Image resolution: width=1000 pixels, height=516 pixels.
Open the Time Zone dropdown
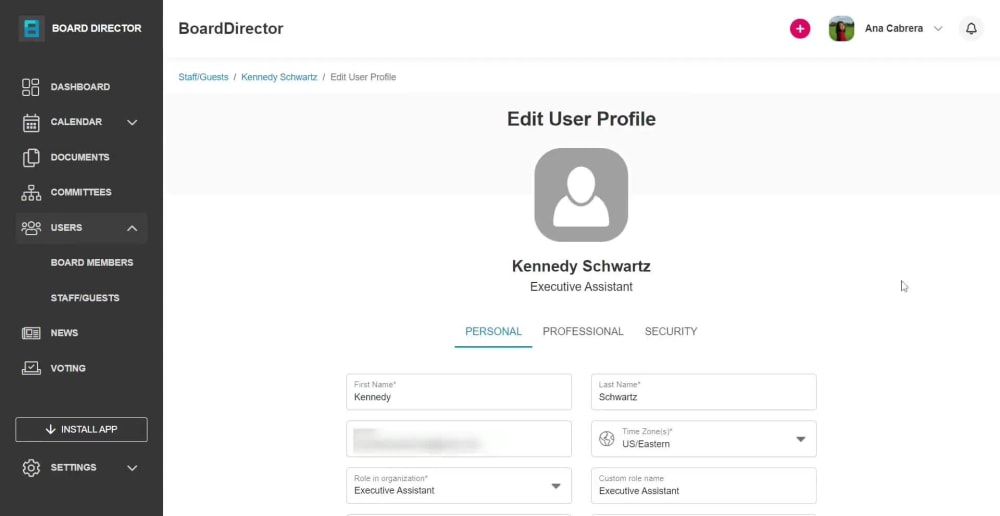703,439
